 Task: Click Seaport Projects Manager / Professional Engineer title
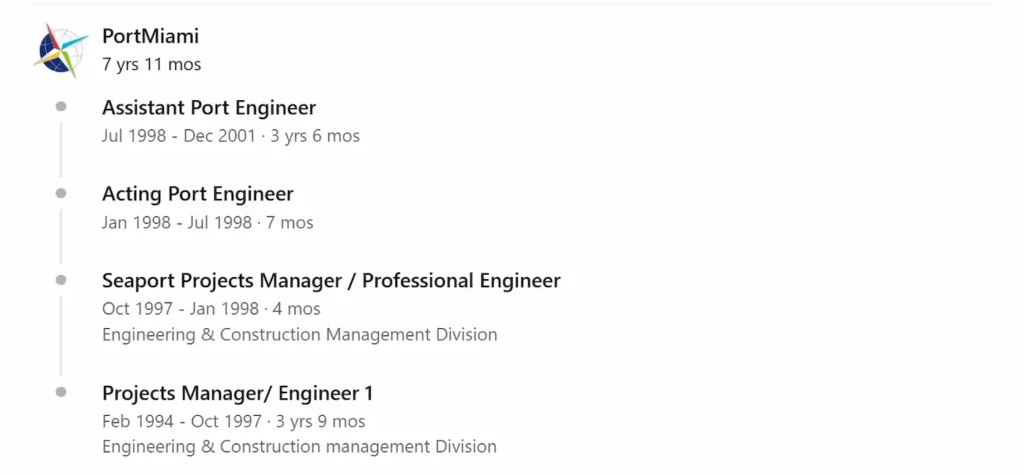331,281
